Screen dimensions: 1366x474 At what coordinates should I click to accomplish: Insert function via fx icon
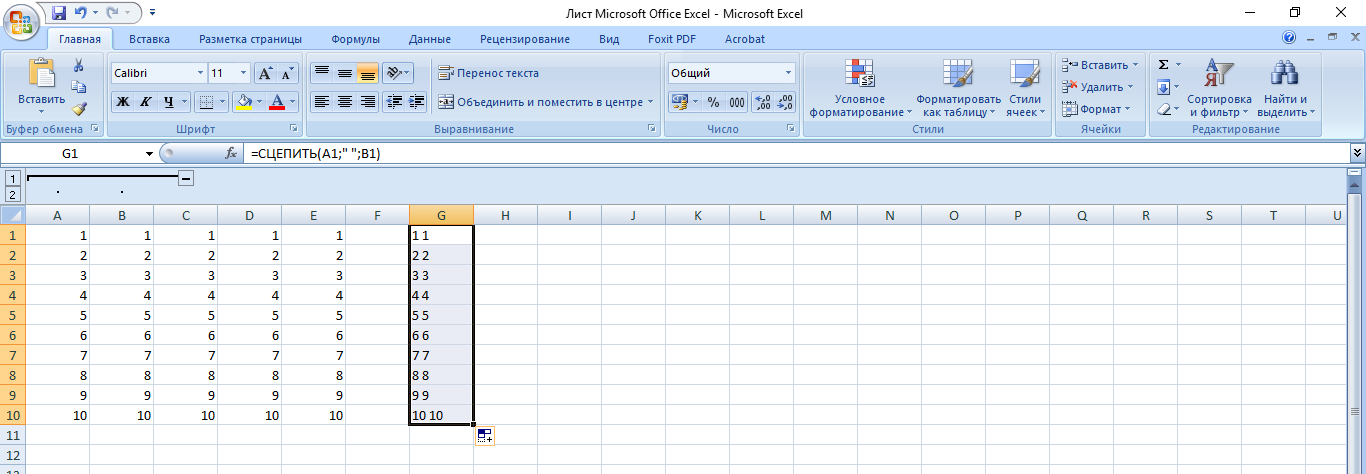point(231,153)
